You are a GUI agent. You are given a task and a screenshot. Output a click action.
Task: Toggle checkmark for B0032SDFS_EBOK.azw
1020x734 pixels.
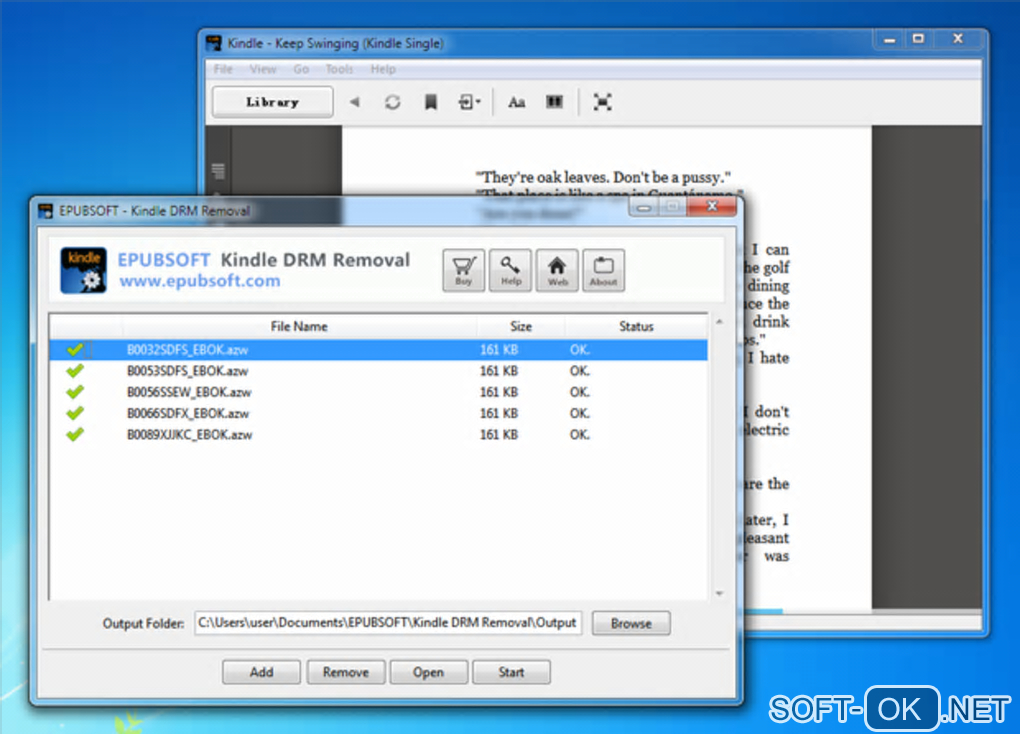[75, 349]
